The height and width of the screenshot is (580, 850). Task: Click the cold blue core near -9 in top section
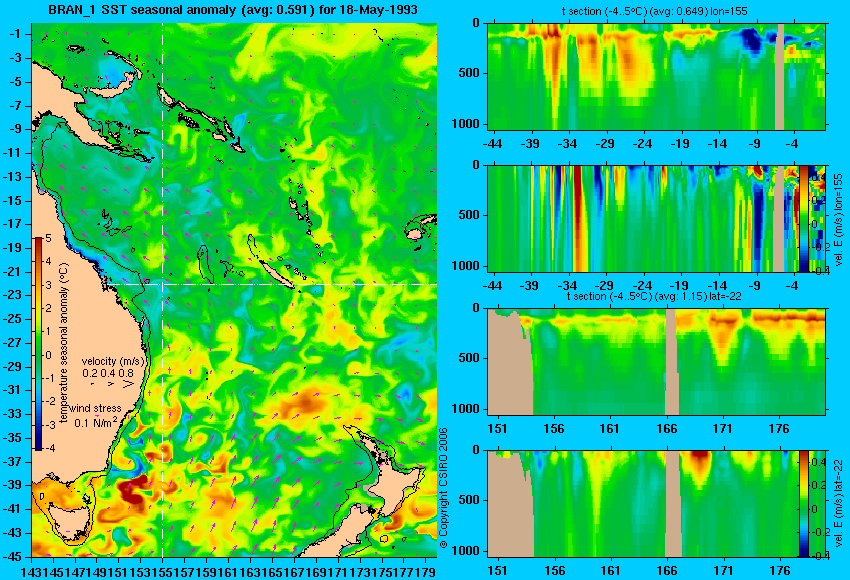tap(751, 39)
